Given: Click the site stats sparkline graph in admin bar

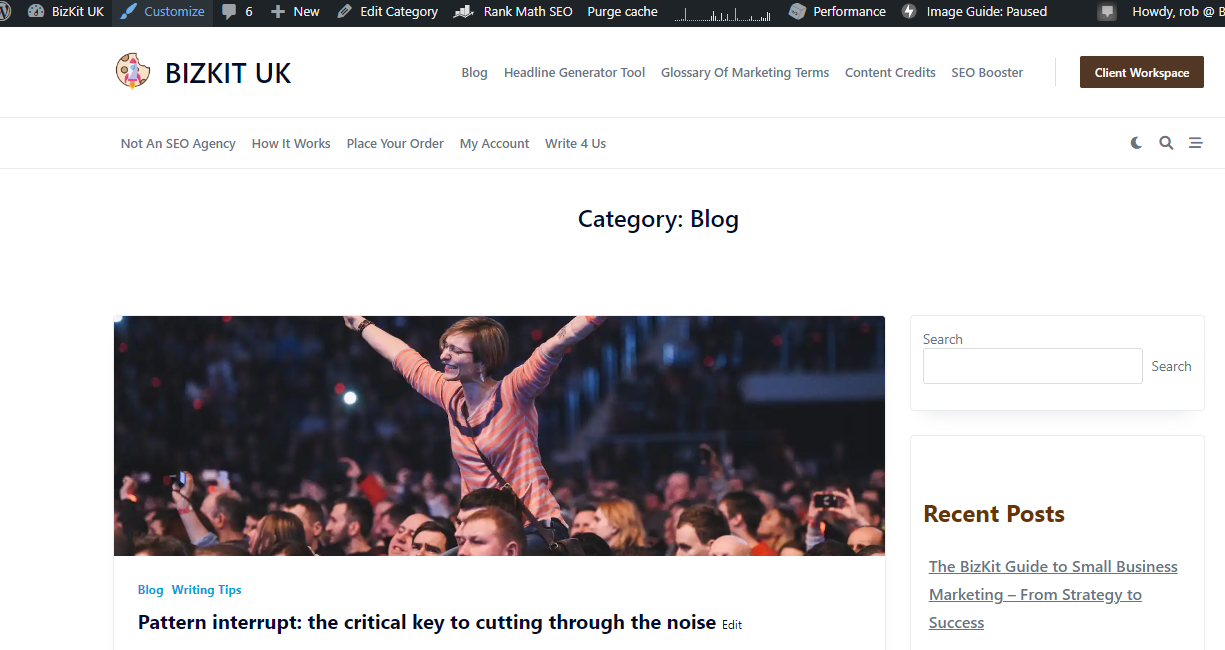Looking at the screenshot, I should pos(723,12).
